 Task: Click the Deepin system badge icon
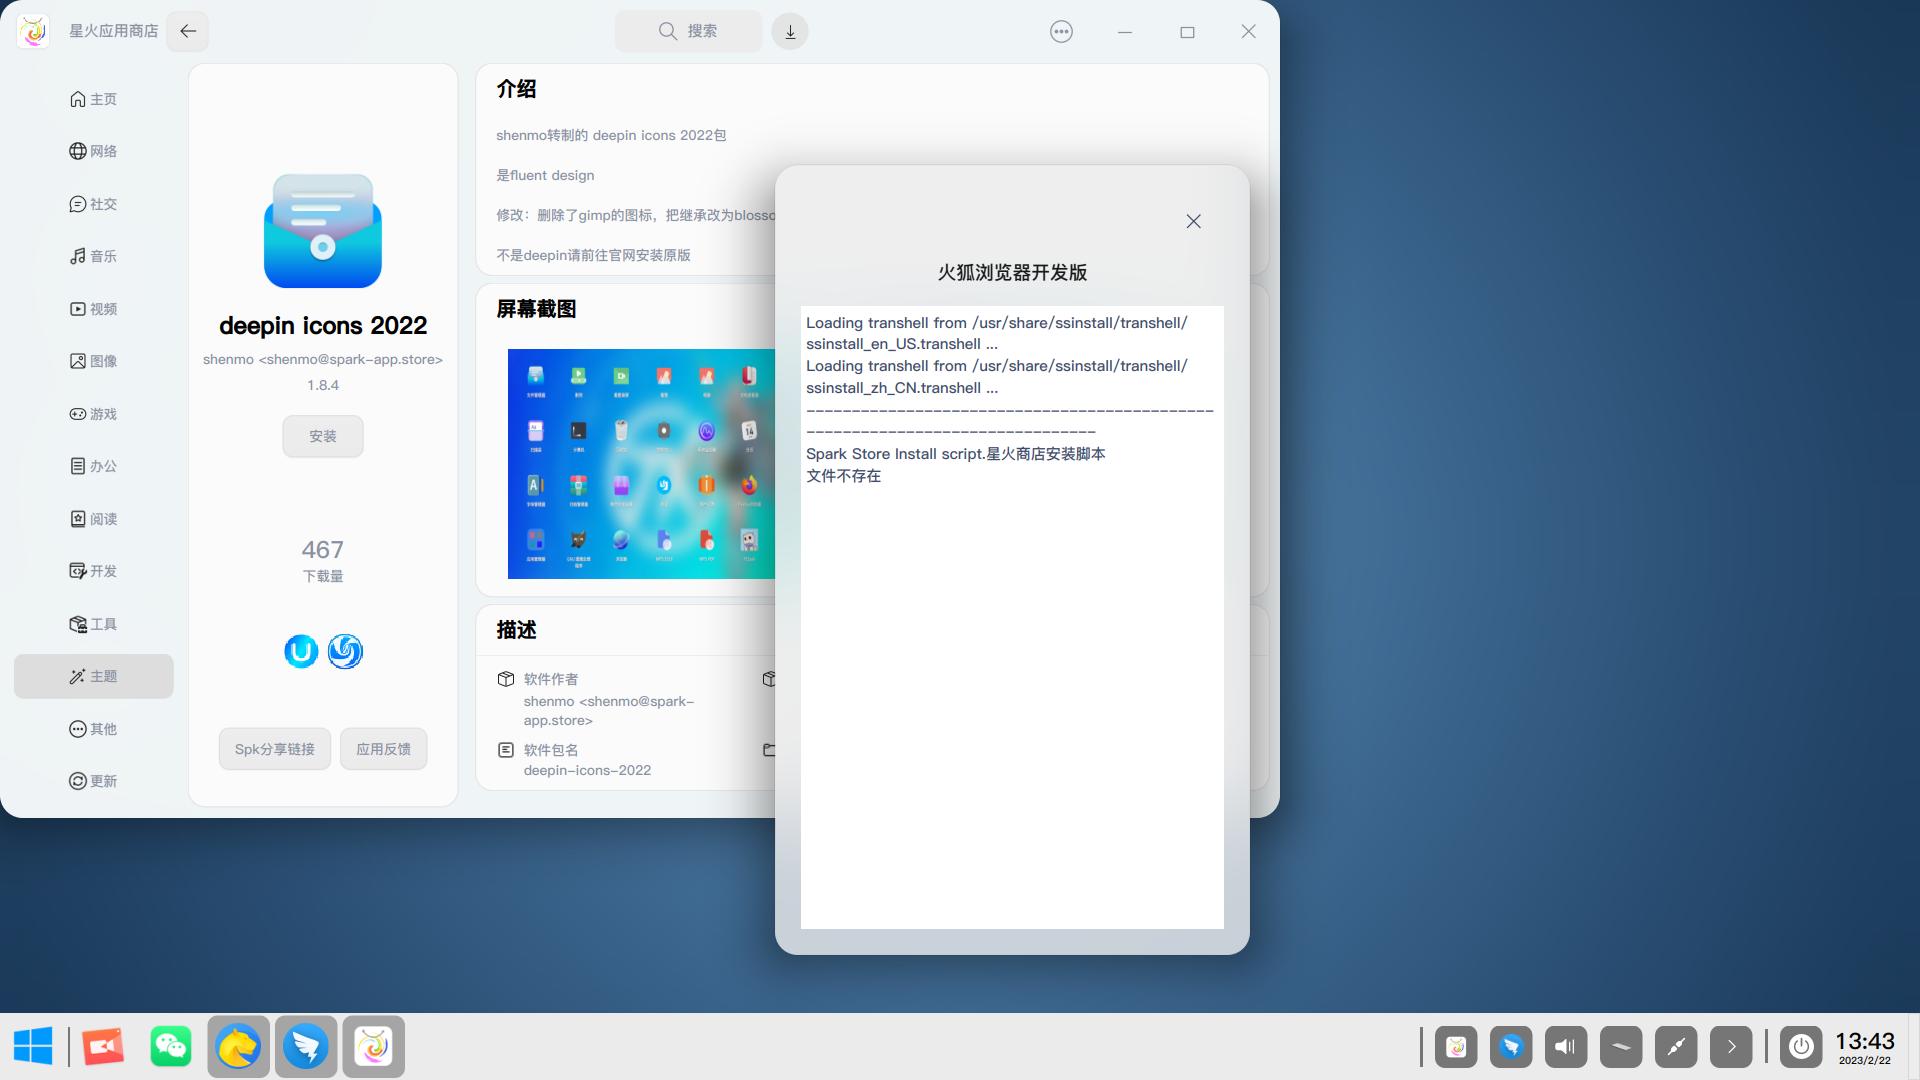[x=345, y=651]
